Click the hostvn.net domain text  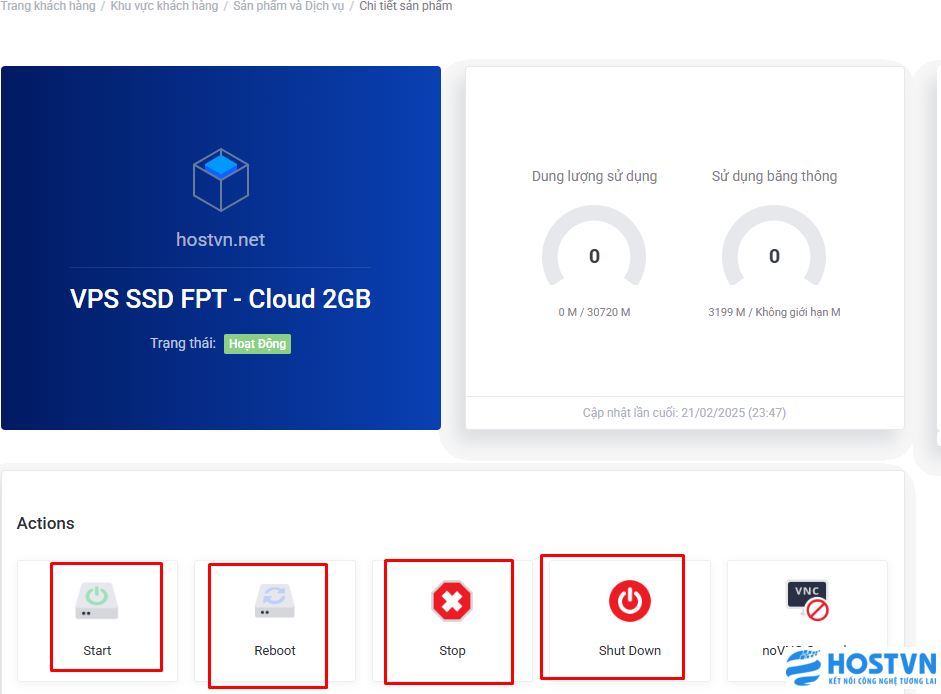[x=220, y=240]
